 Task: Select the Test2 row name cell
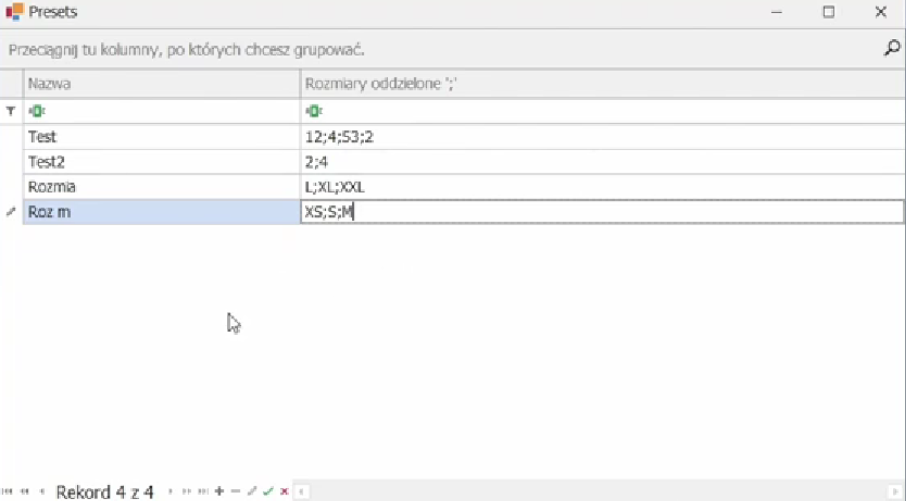pos(162,161)
